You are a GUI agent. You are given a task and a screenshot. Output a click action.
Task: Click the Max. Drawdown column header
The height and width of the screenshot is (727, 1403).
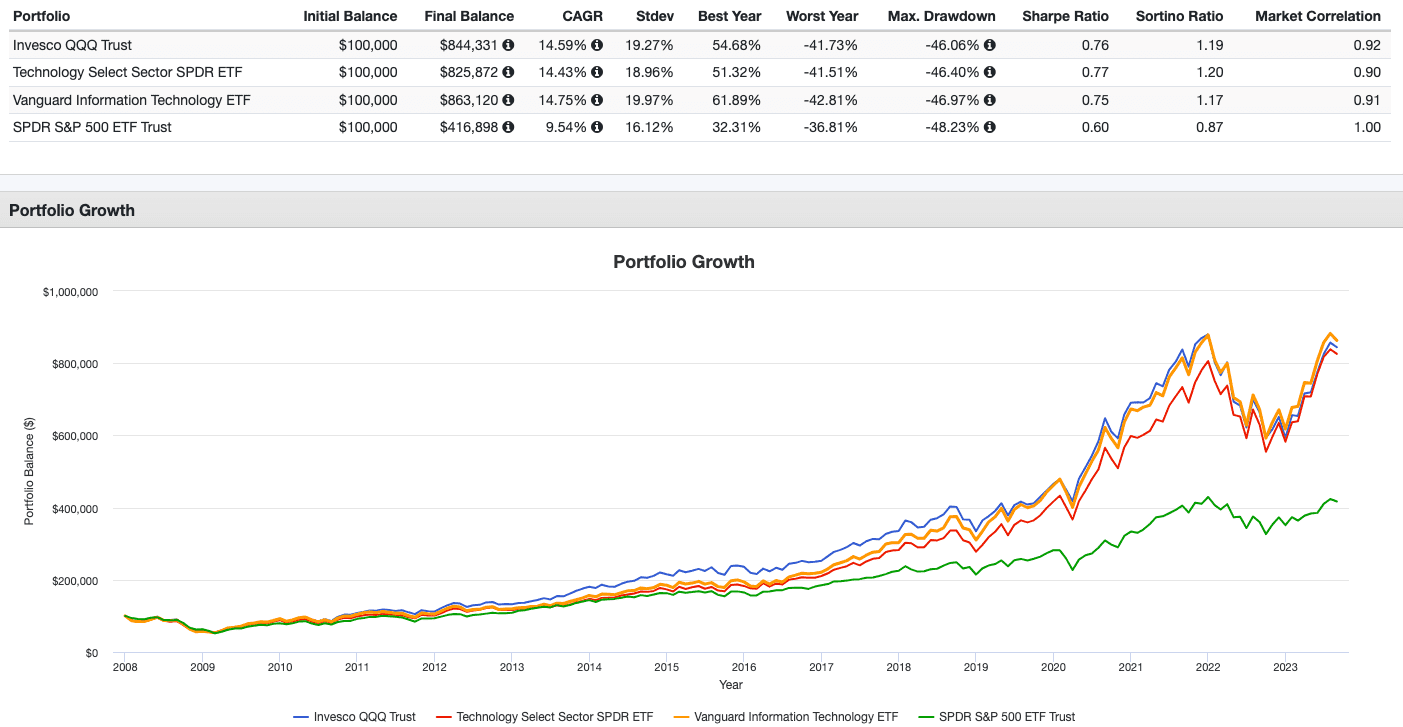coord(941,16)
